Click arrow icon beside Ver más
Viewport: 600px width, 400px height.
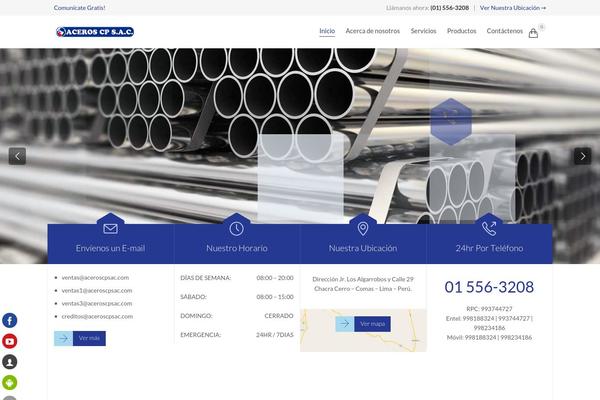coord(64,338)
